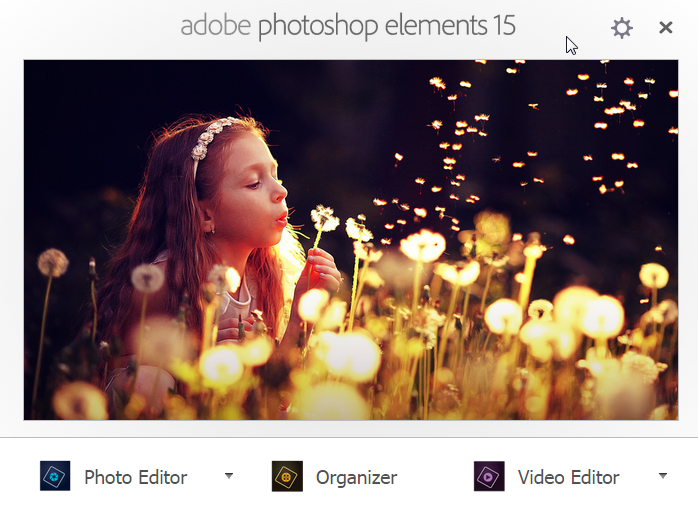Click the Video Editor app icon
Image resolution: width=698 pixels, height=509 pixels.
489,476
